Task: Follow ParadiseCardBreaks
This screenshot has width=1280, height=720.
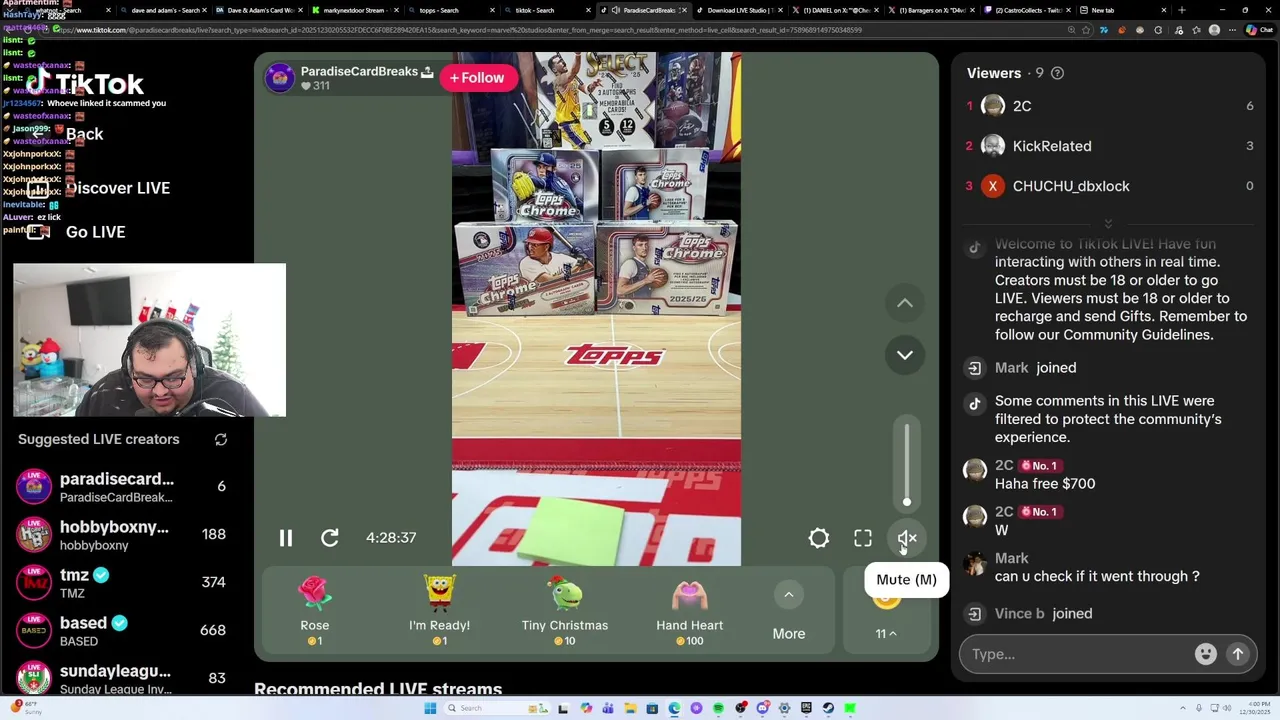Action: tap(477, 78)
